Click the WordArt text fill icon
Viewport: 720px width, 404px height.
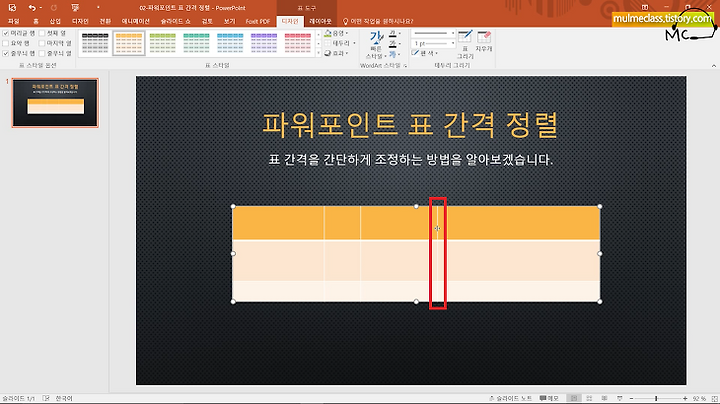pos(394,34)
